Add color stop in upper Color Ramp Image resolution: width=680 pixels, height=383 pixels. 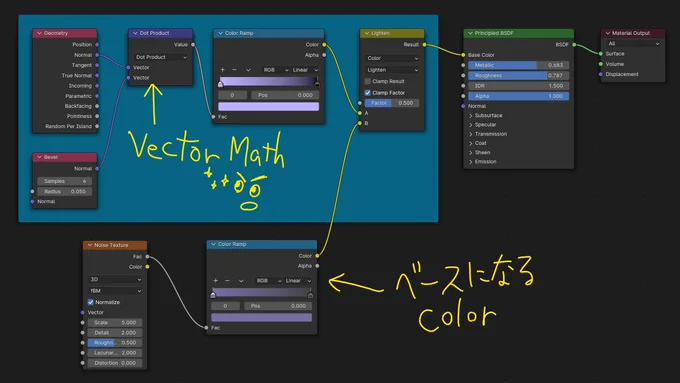(222, 70)
